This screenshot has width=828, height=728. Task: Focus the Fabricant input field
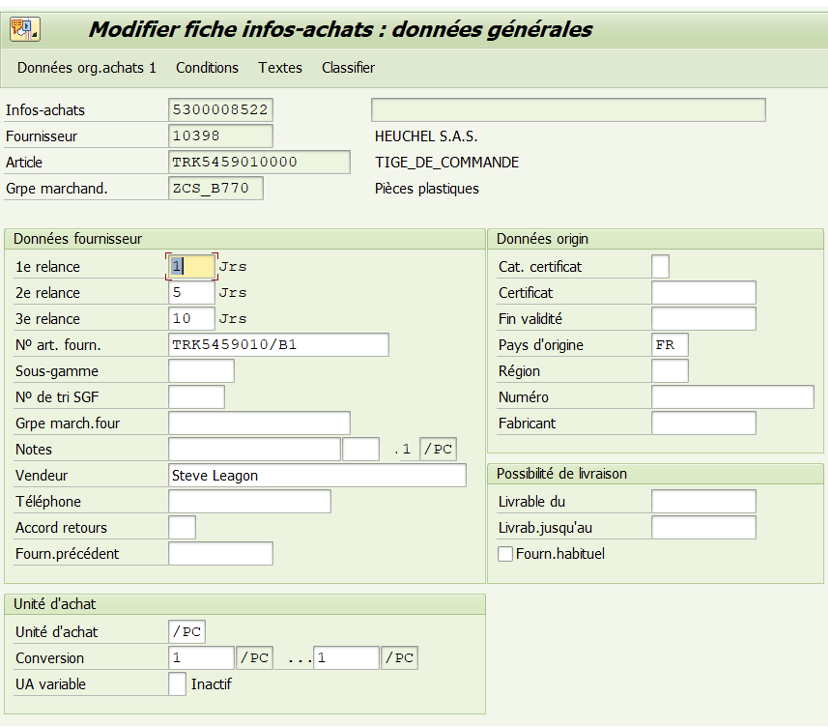click(x=703, y=423)
